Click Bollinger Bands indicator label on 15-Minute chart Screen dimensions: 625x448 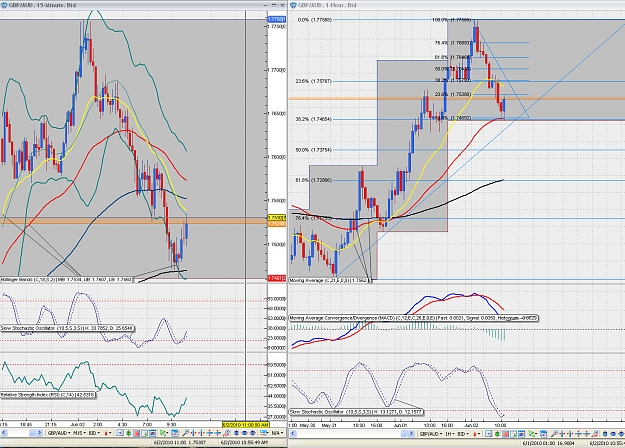pyautogui.click(x=66, y=280)
